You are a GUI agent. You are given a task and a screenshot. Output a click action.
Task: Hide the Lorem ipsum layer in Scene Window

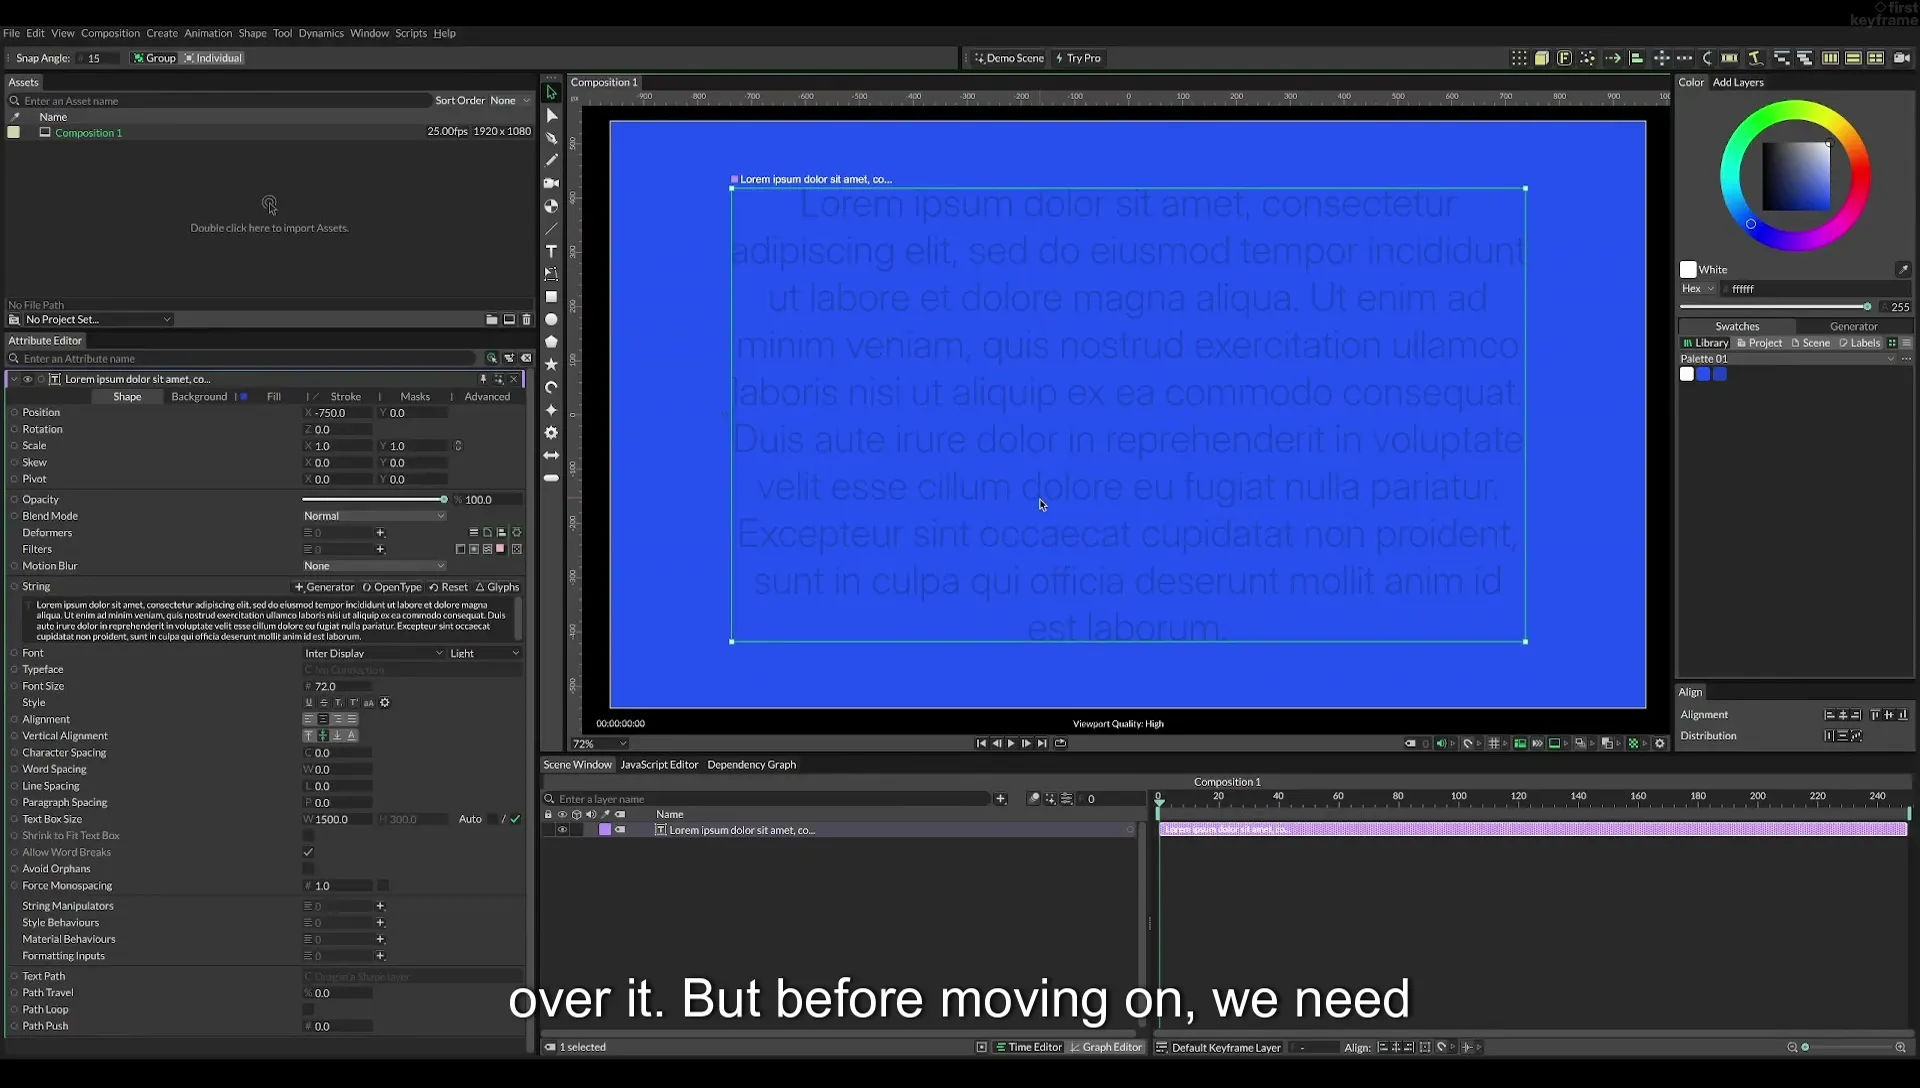click(x=562, y=830)
